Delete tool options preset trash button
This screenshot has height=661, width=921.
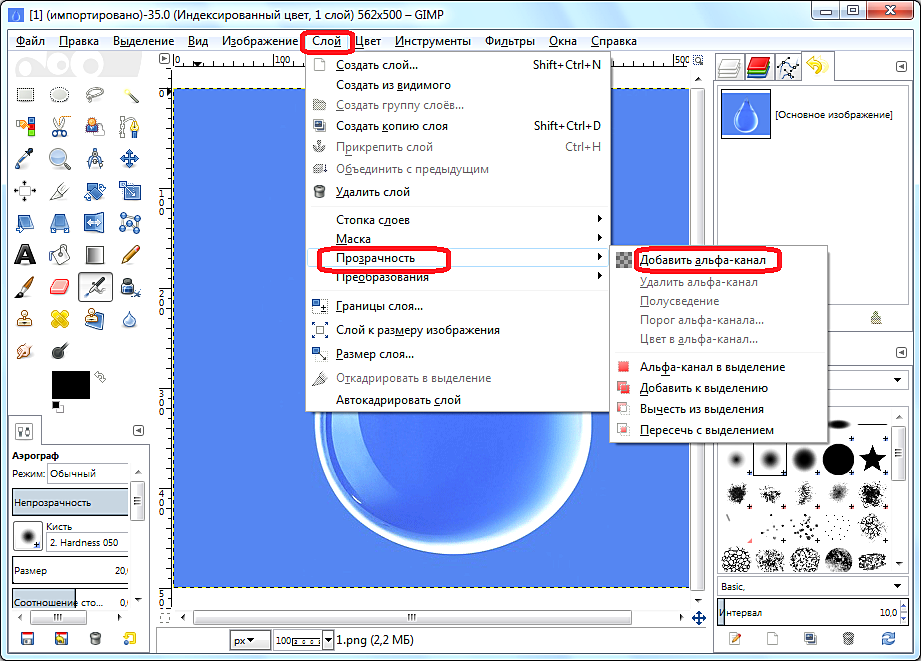click(x=95, y=639)
